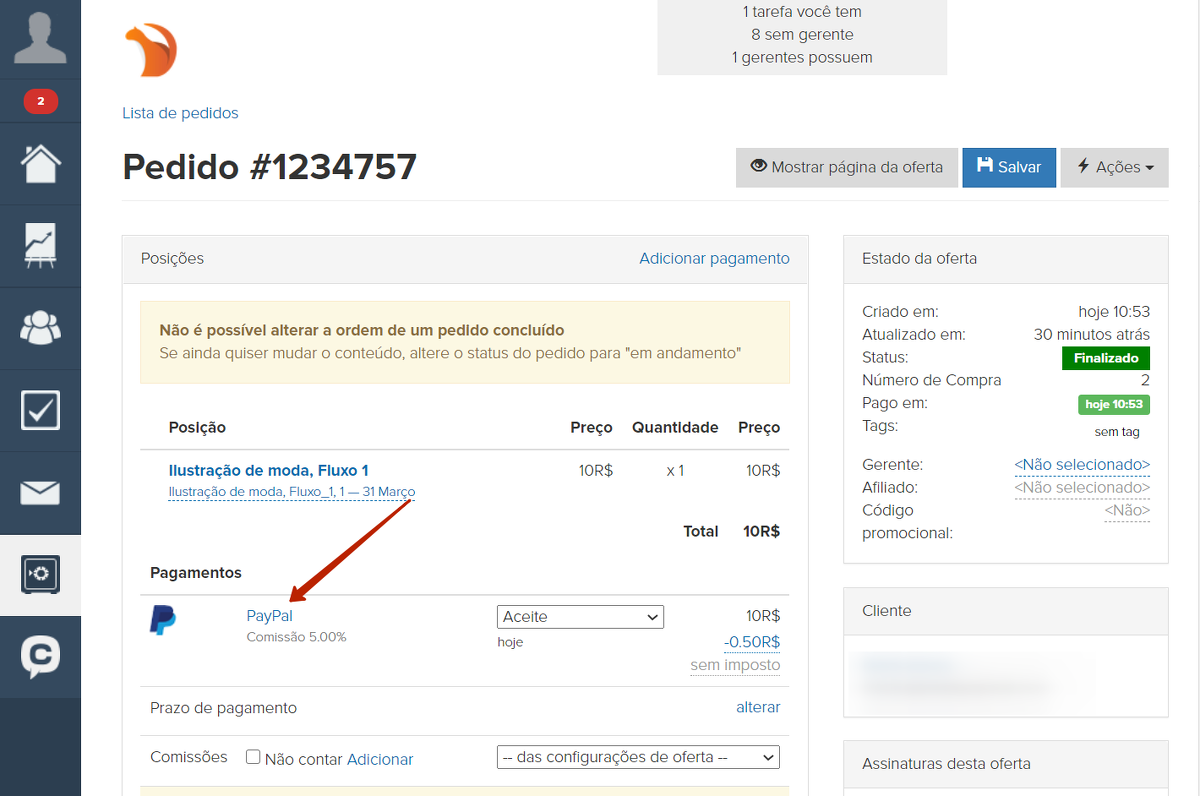Screen dimensions: 1200x796
Task: Open the user profile avatar icon
Action: point(40,37)
